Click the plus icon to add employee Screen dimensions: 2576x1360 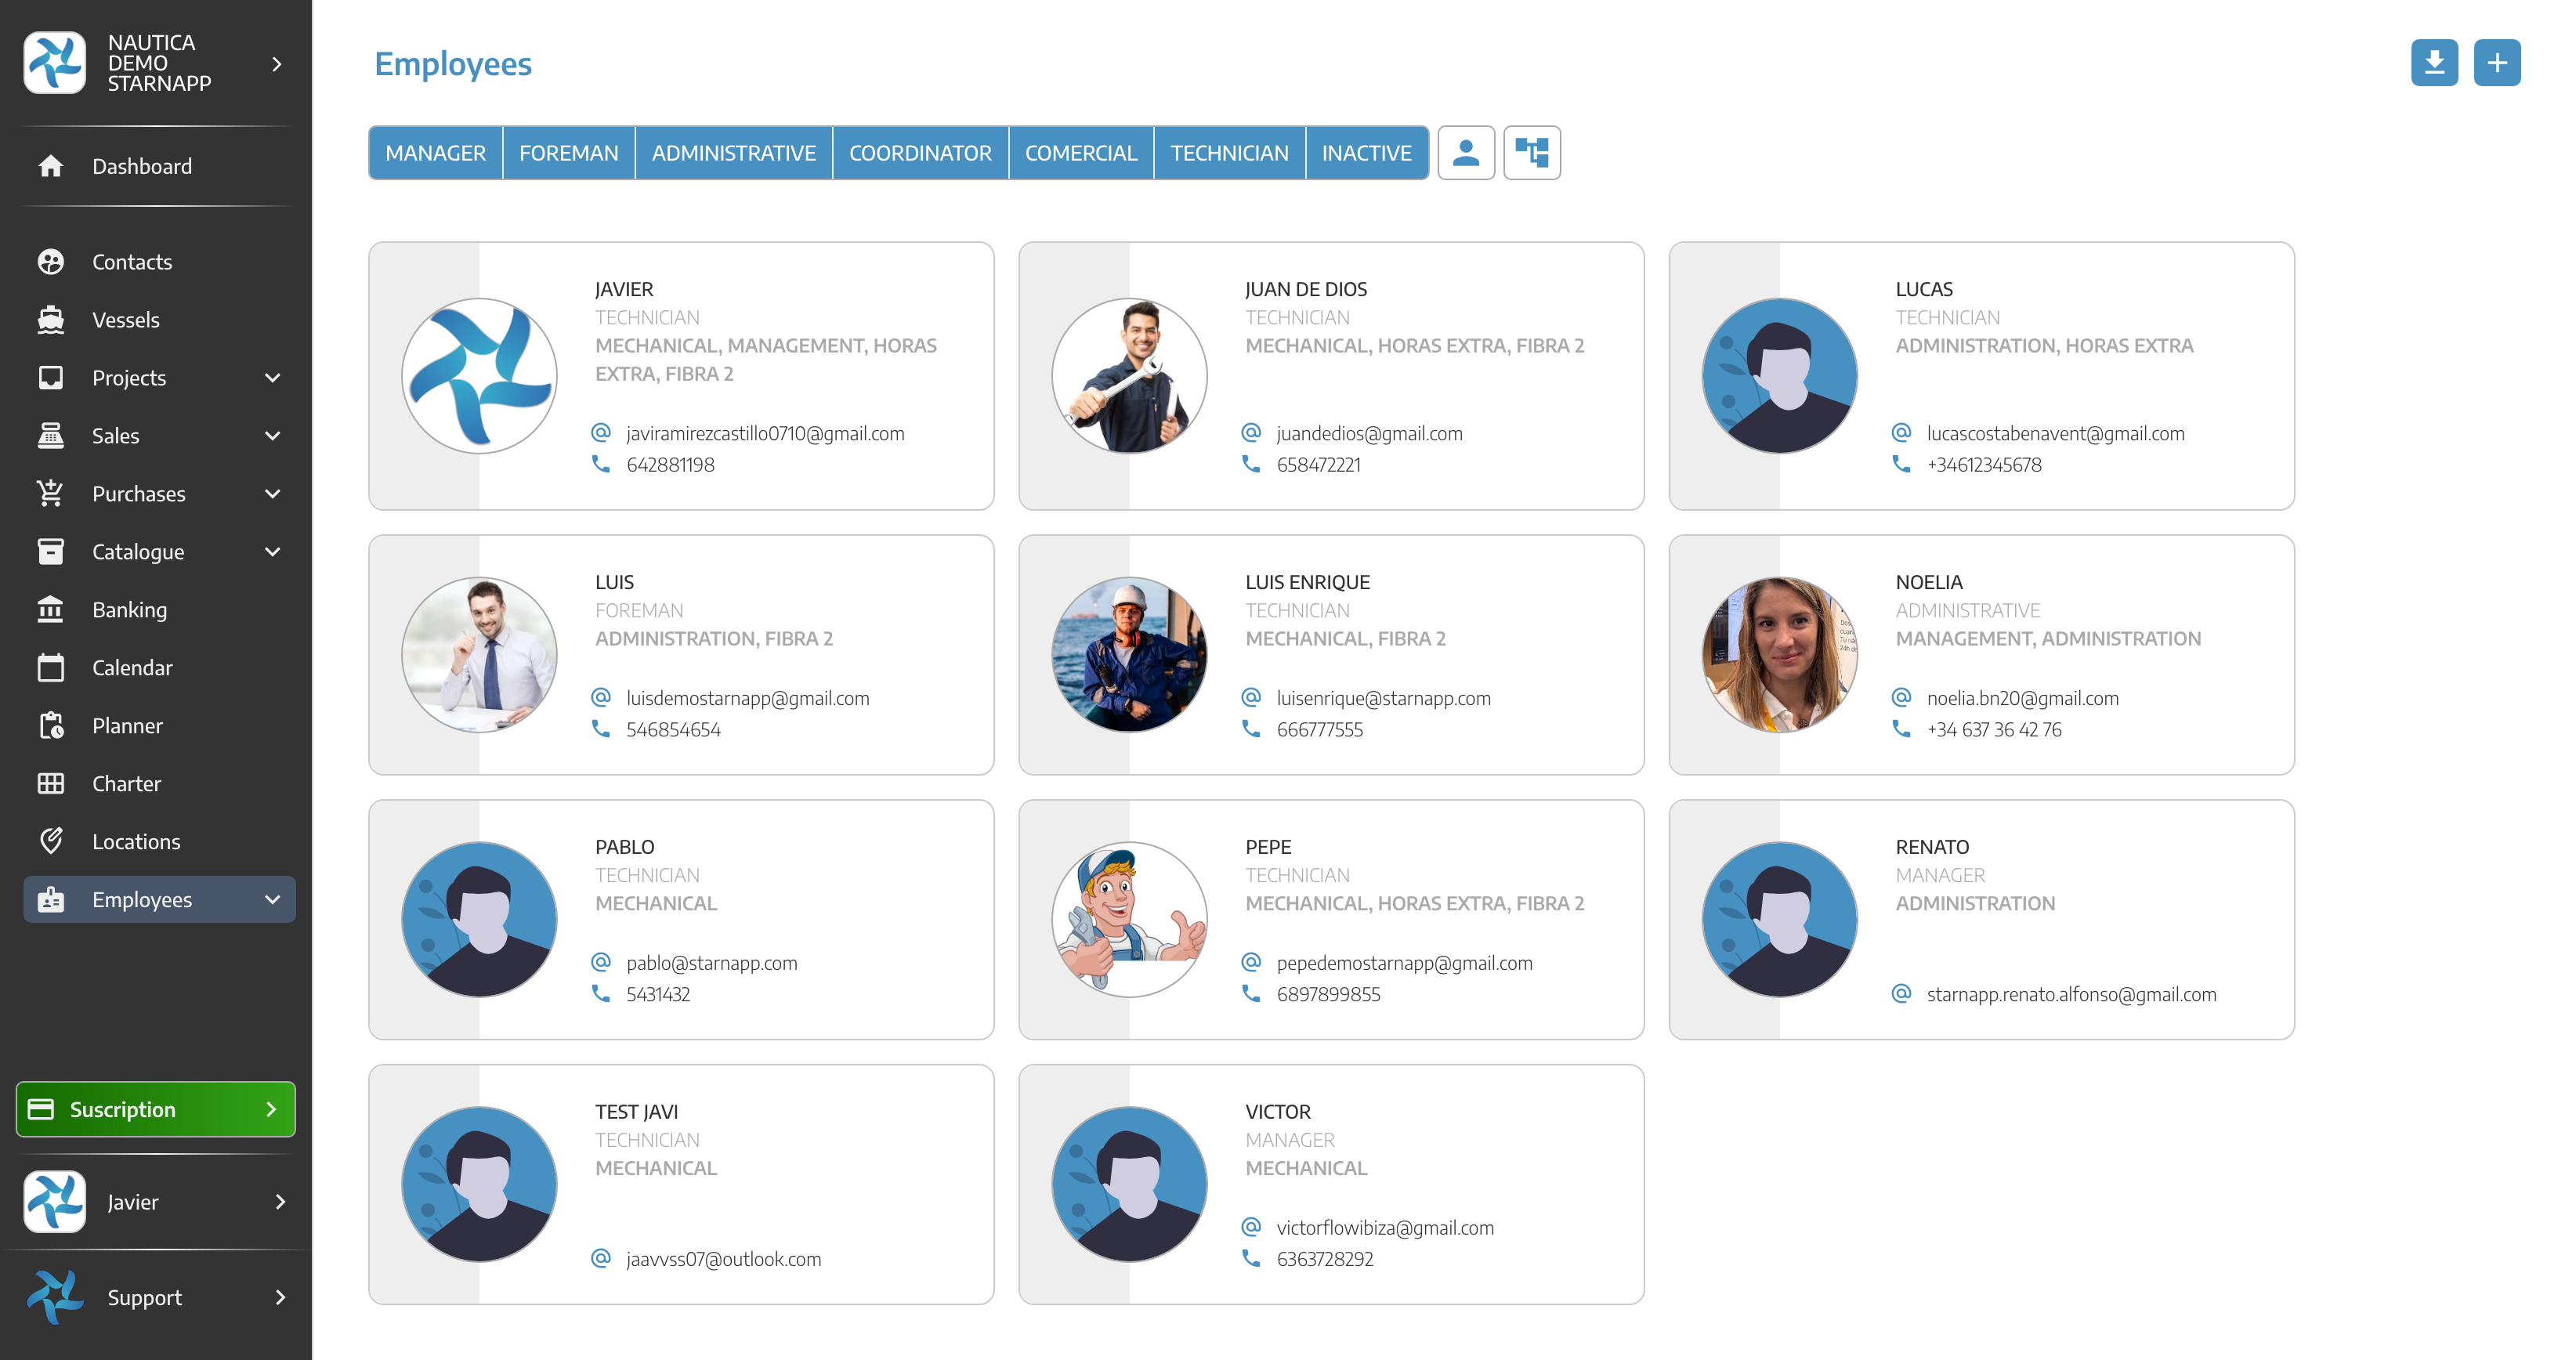(2497, 63)
